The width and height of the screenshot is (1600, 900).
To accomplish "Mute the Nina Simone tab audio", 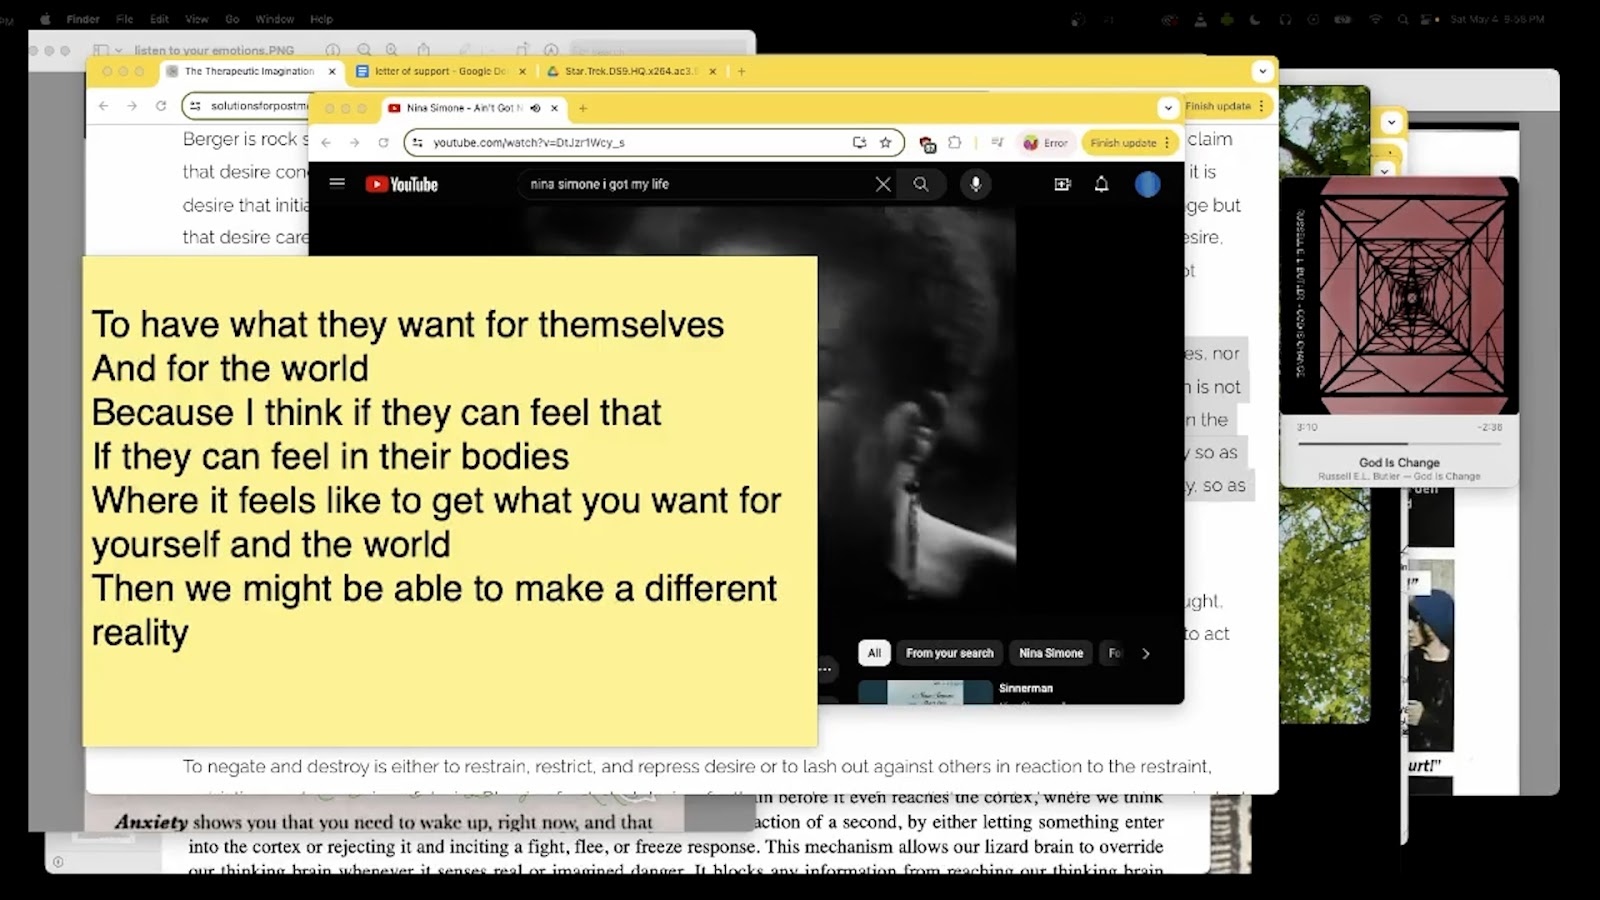I will click(535, 108).
